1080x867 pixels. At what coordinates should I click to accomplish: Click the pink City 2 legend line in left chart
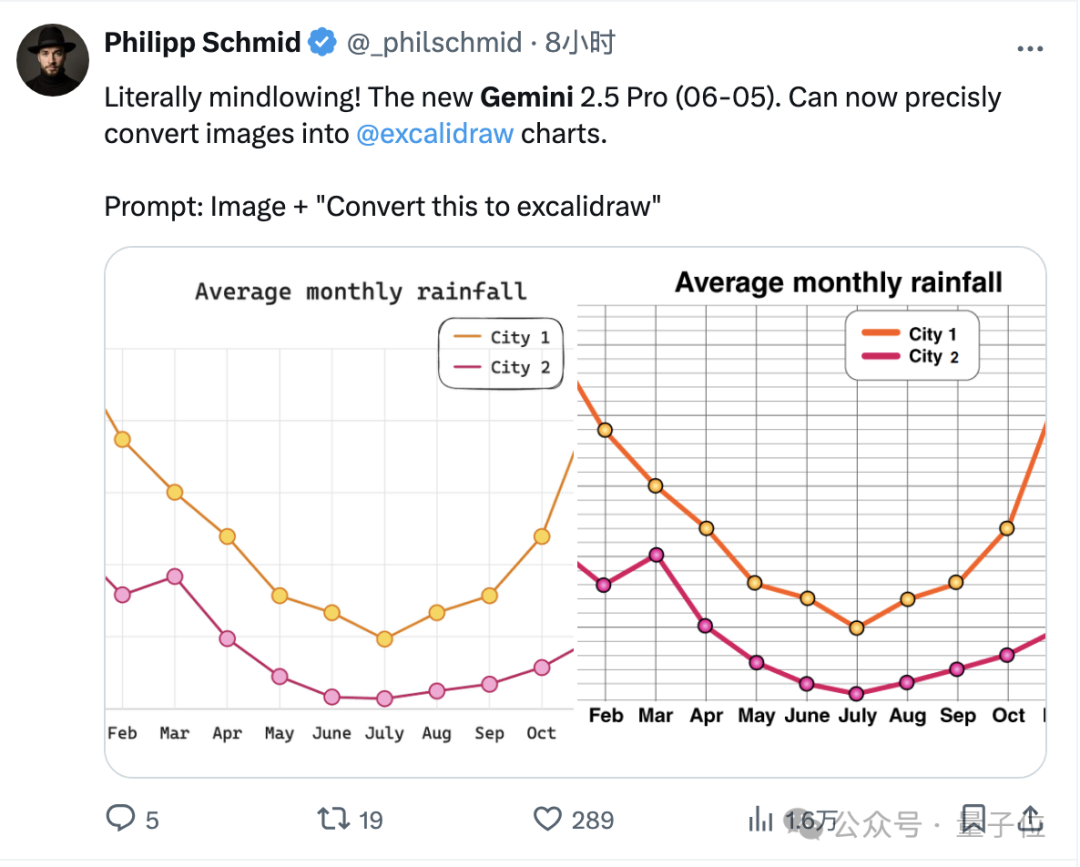(469, 367)
